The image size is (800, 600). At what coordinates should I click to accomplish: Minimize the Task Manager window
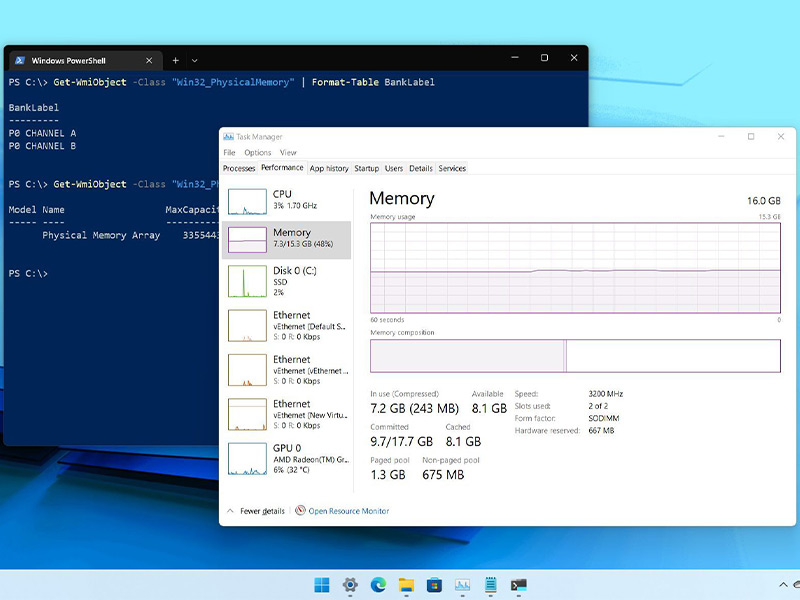[721, 136]
